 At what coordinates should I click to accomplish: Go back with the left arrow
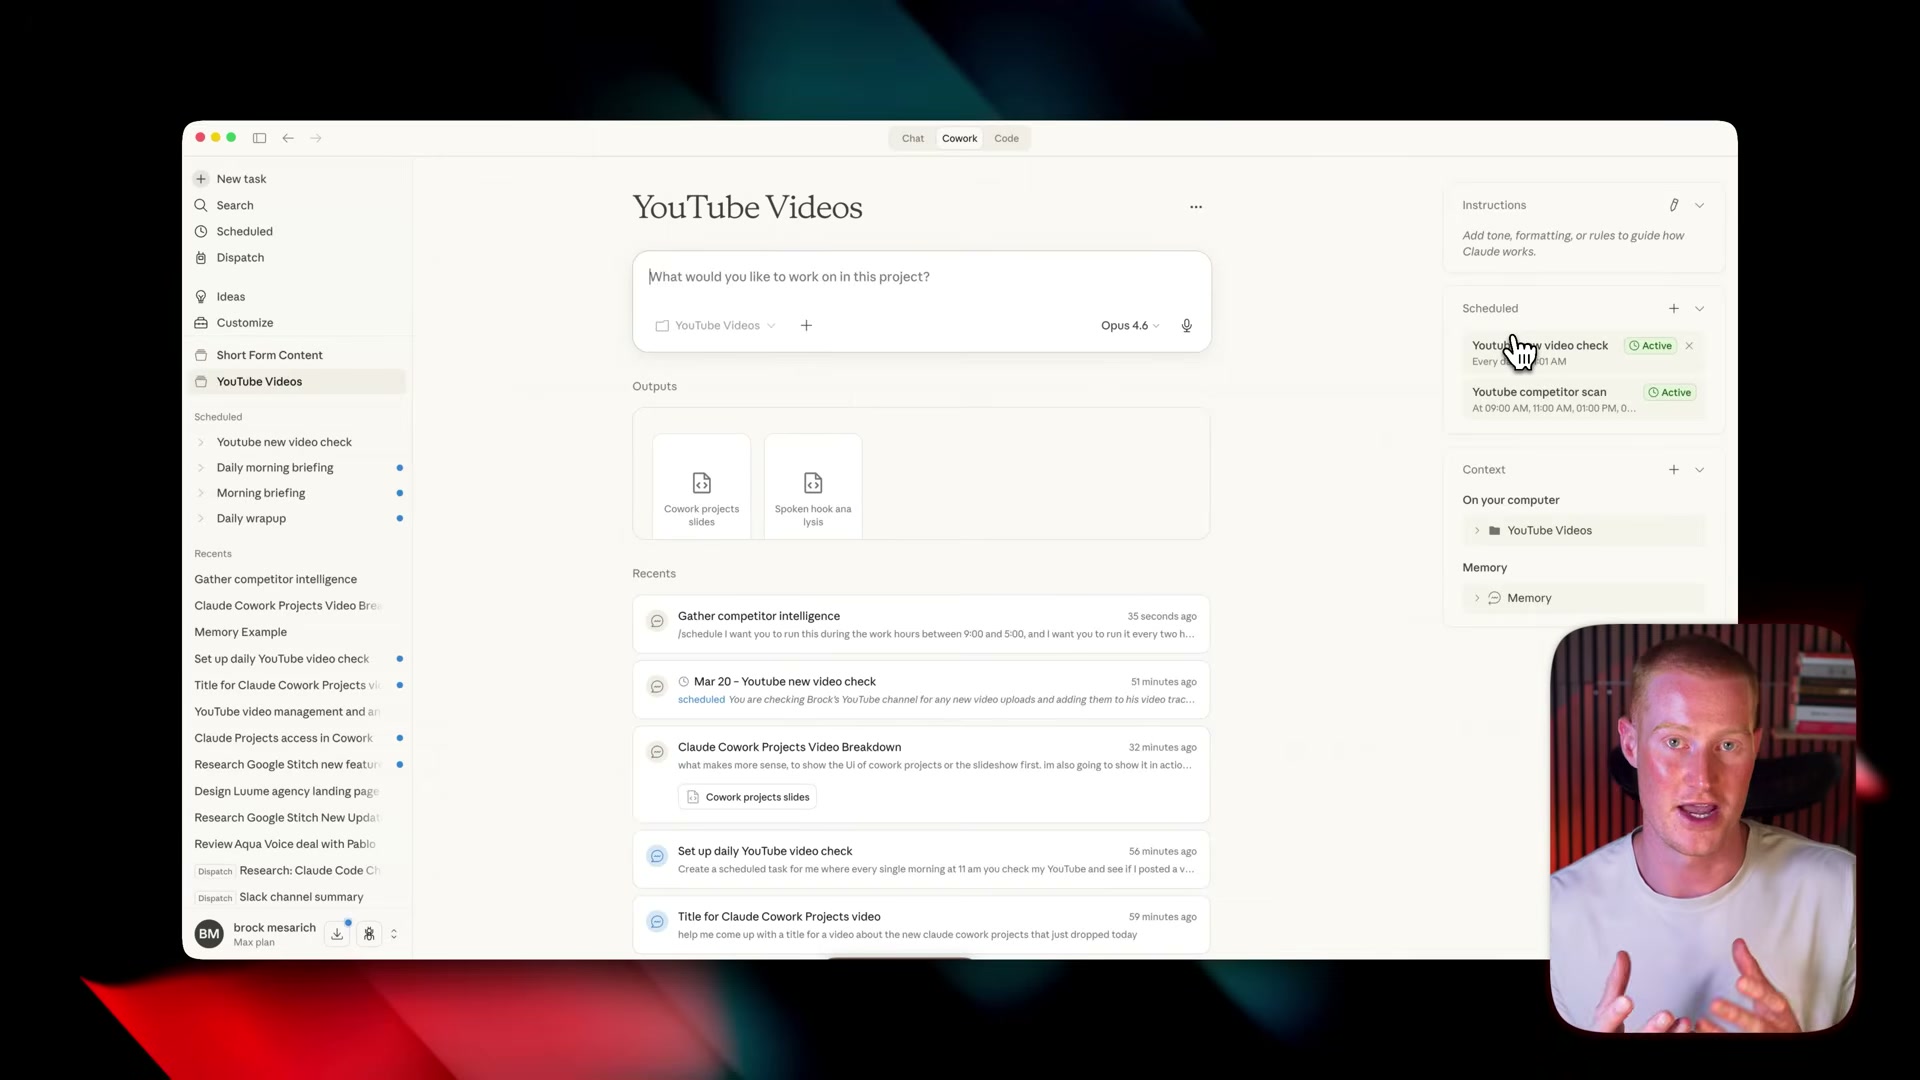point(288,138)
